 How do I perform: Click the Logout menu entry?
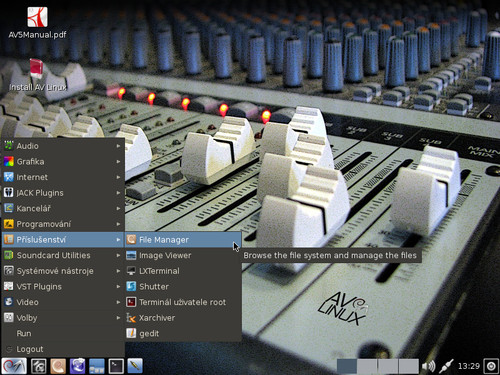pyautogui.click(x=63, y=349)
